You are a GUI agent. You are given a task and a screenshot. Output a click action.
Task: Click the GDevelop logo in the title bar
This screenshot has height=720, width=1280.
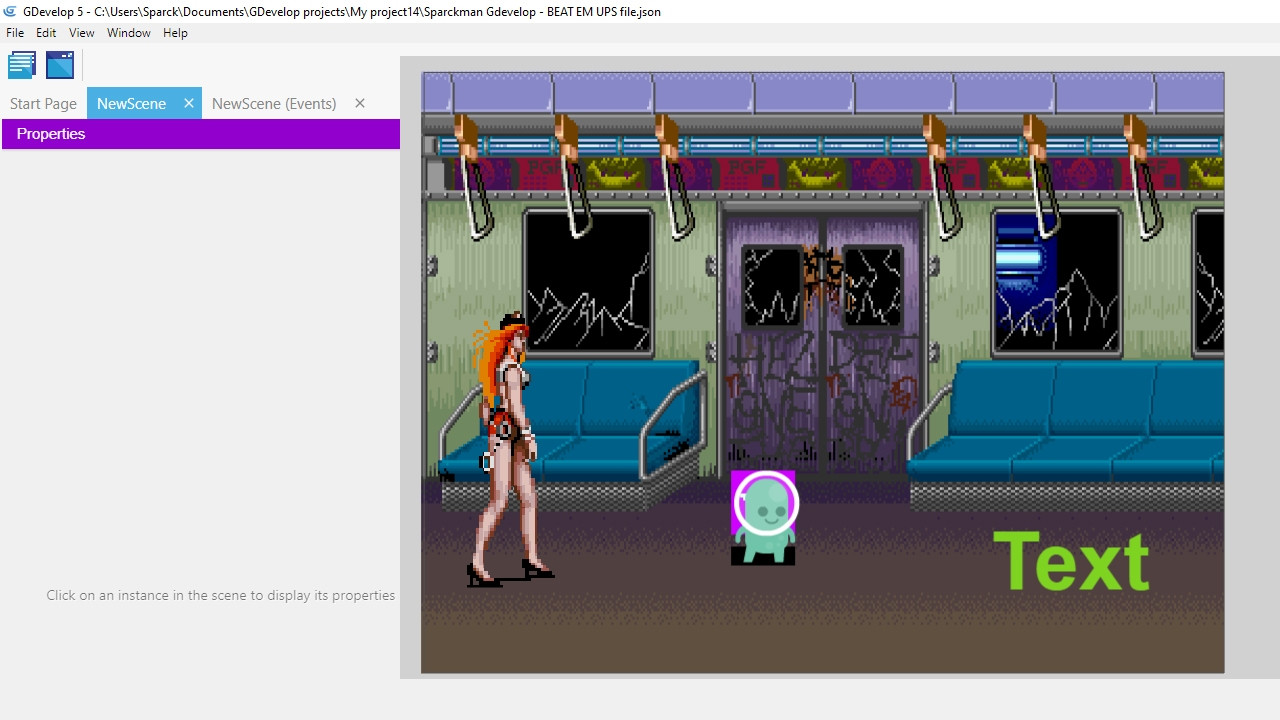(x=10, y=11)
